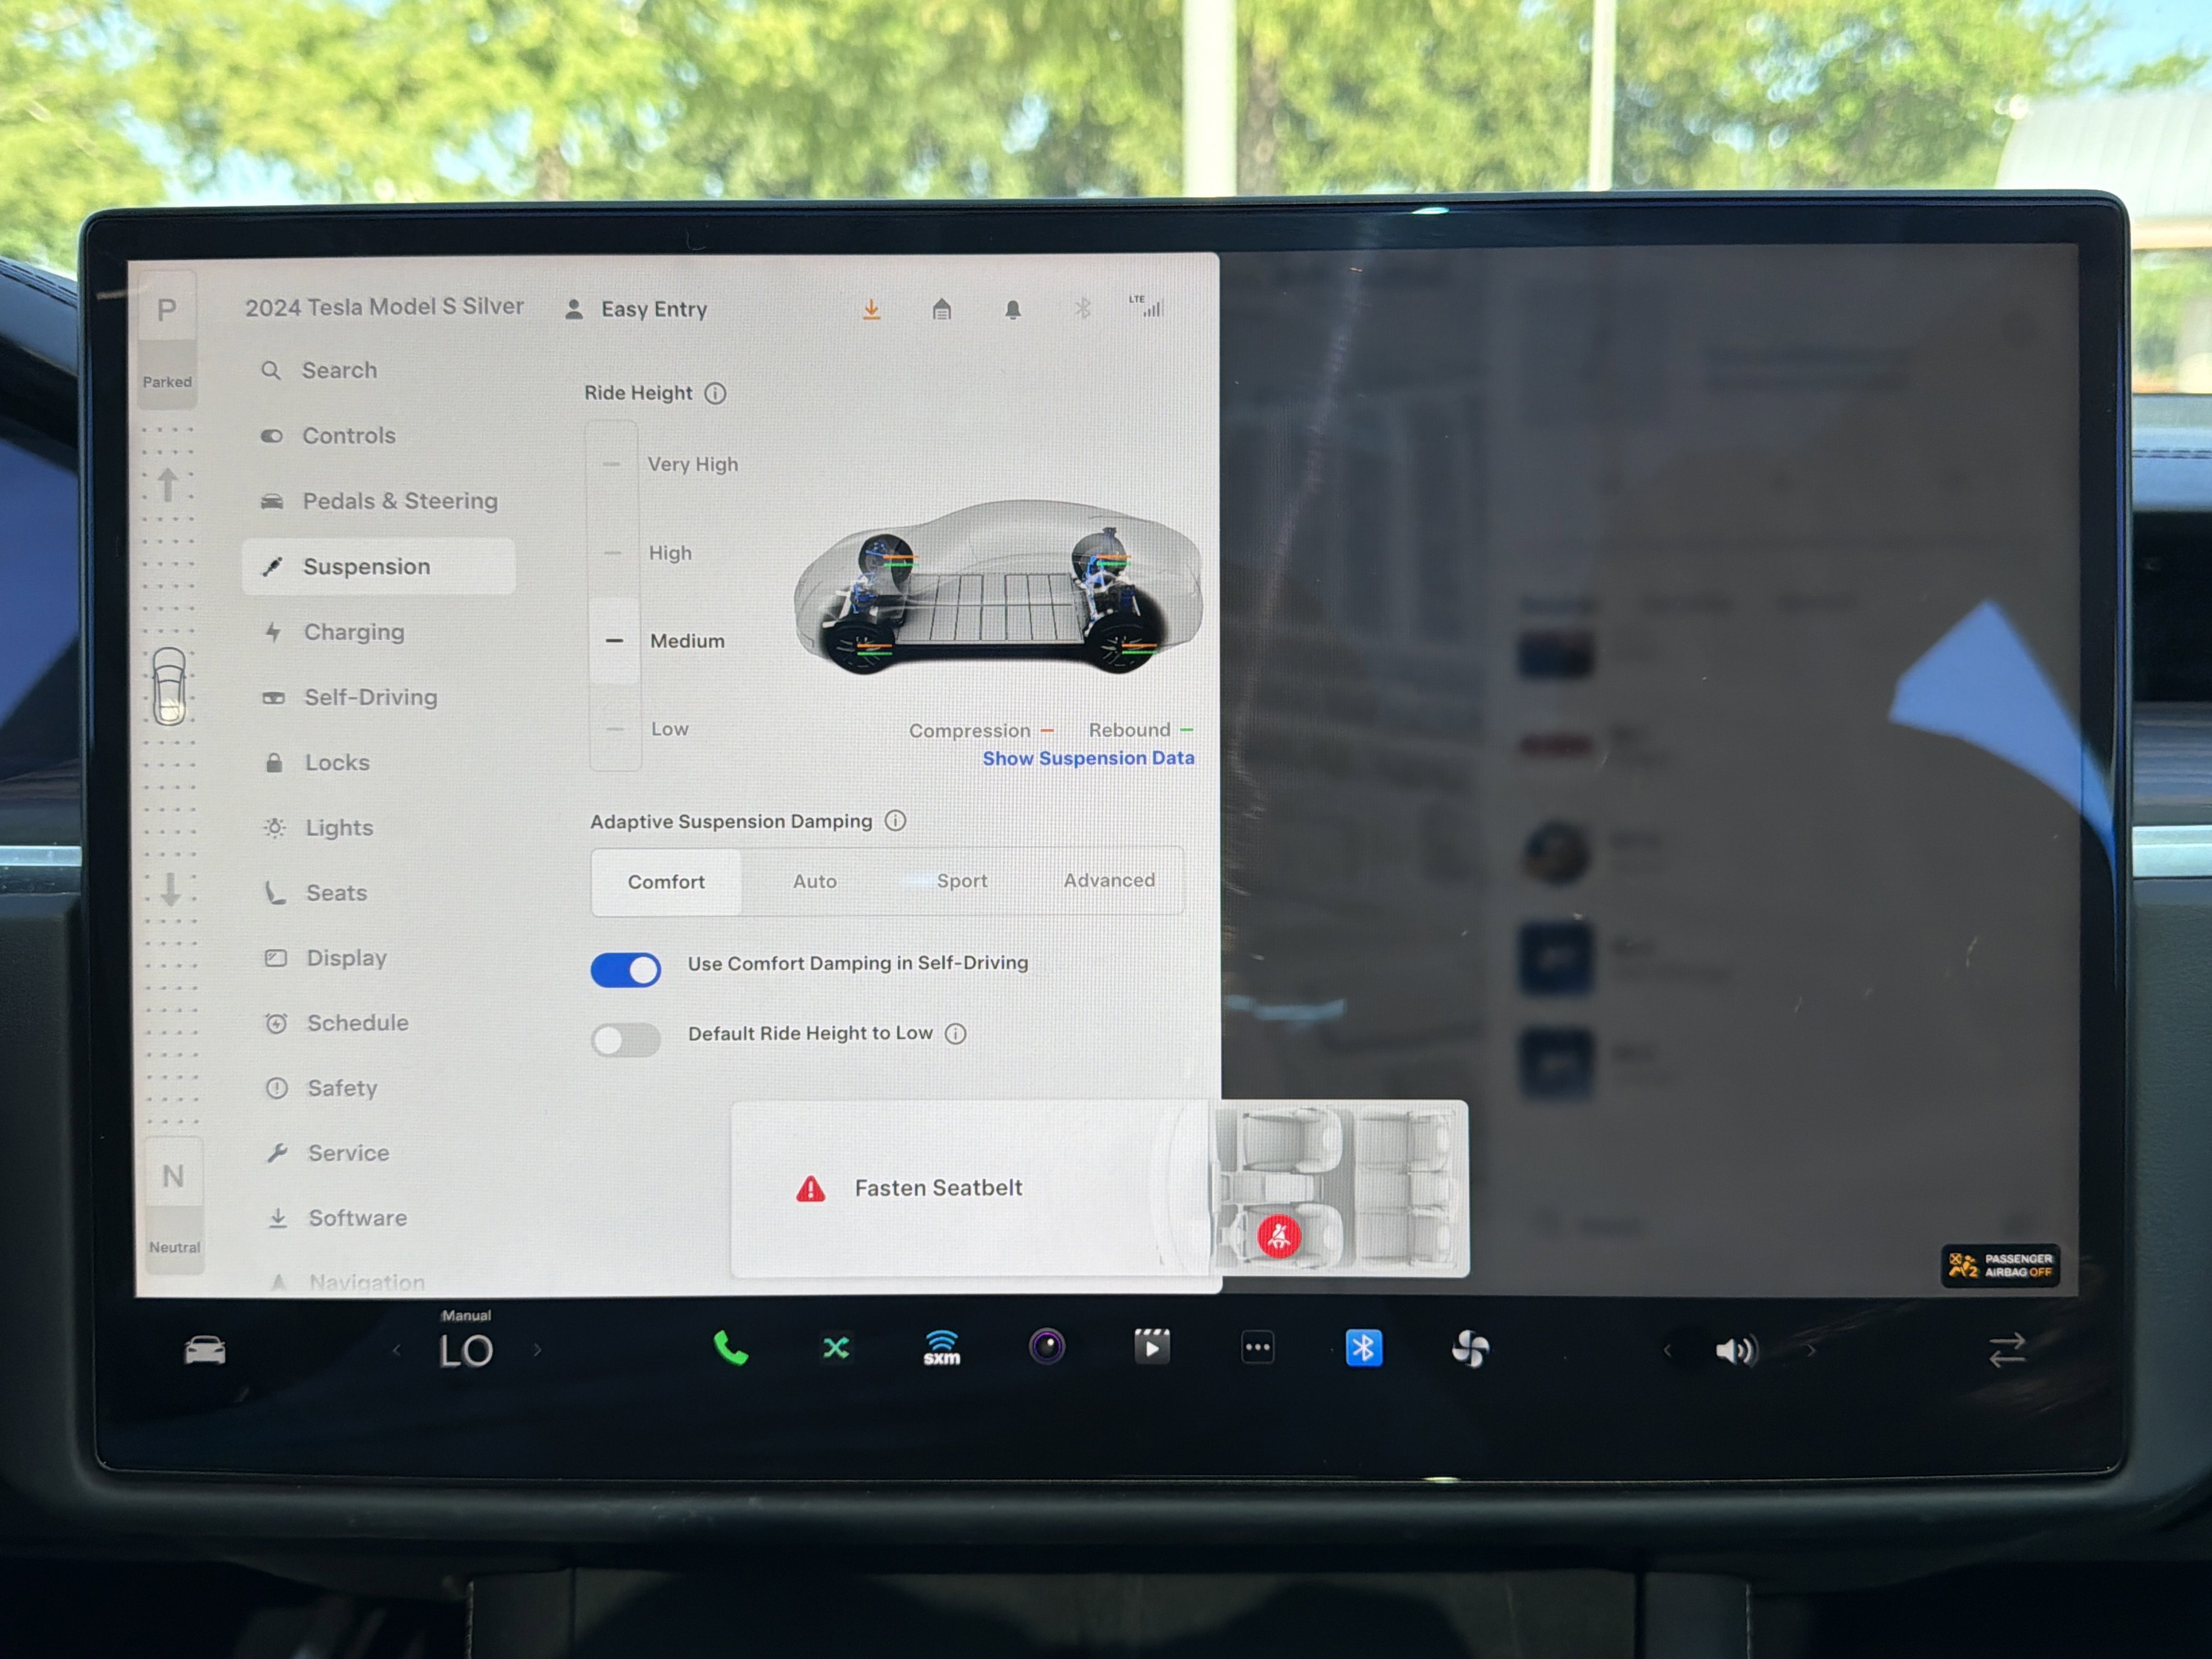2212x1659 pixels.
Task: Open the Bluetooth app in dock
Action: (1364, 1348)
